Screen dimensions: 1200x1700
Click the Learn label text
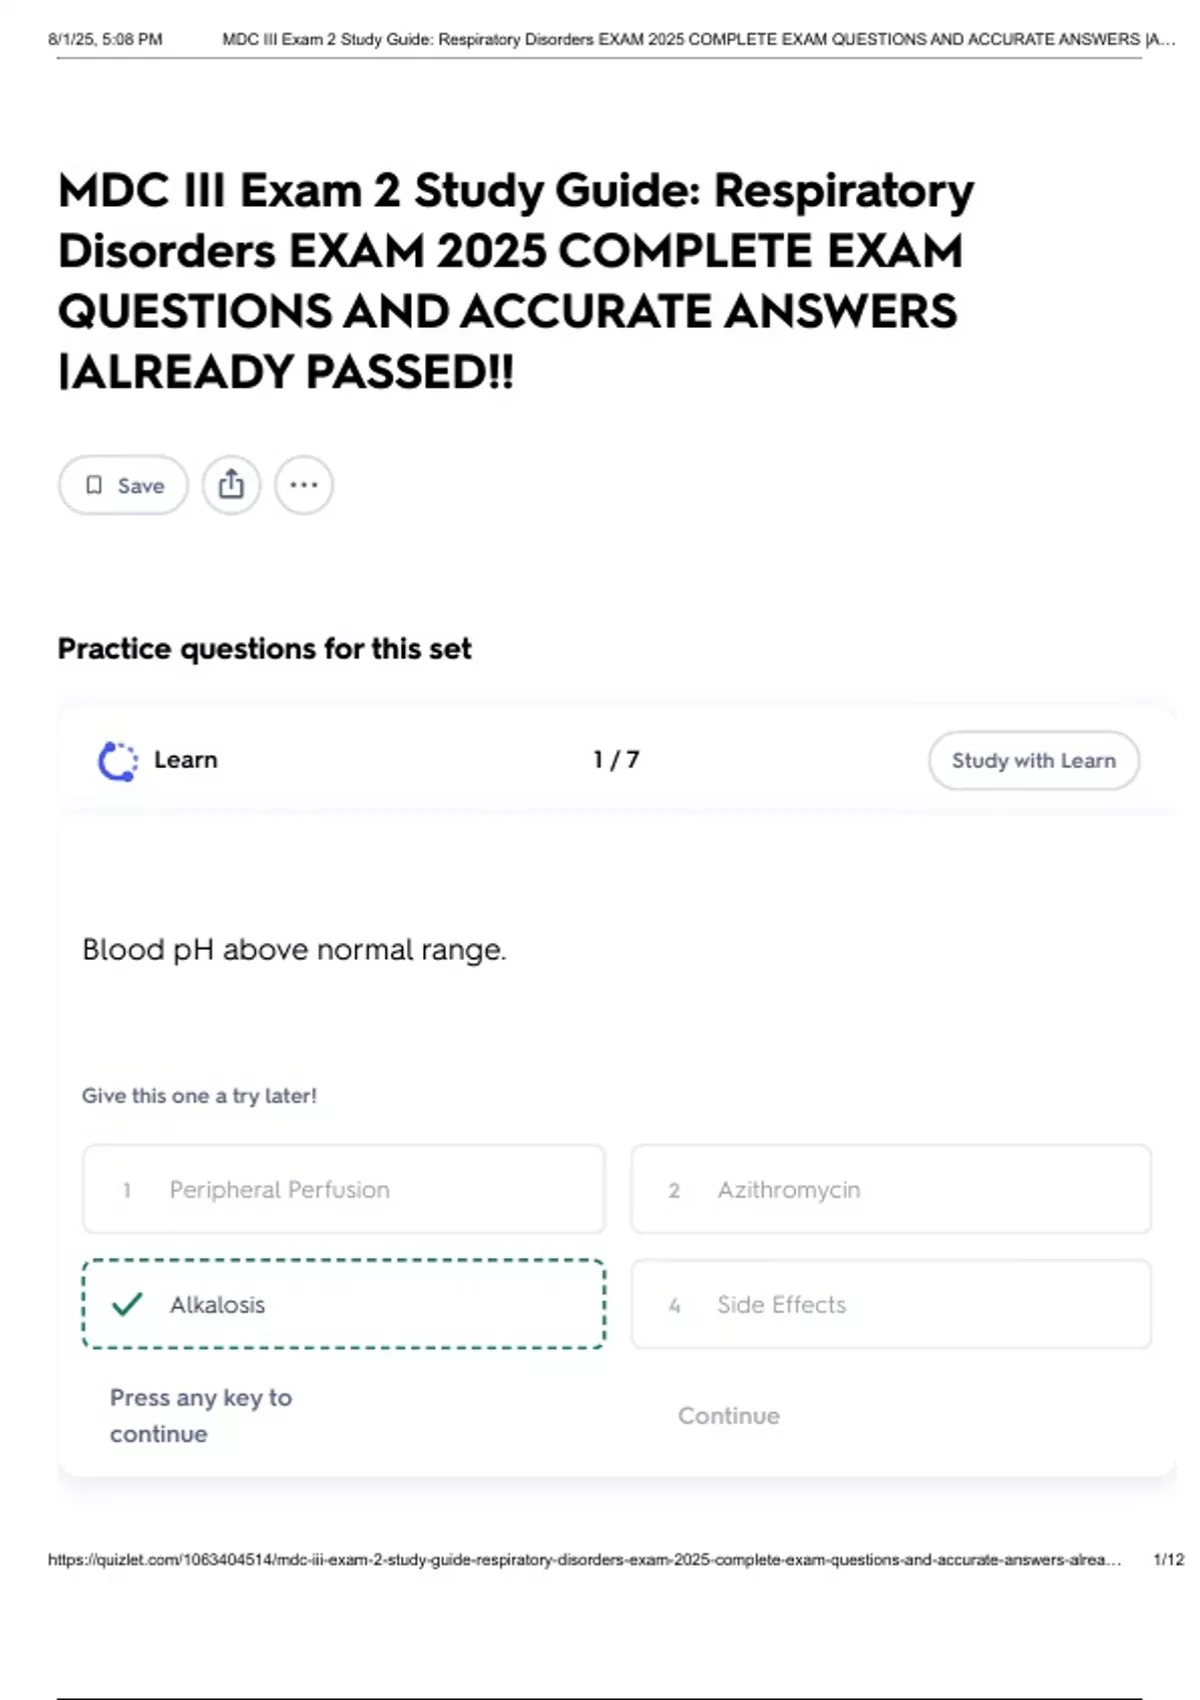(x=186, y=760)
